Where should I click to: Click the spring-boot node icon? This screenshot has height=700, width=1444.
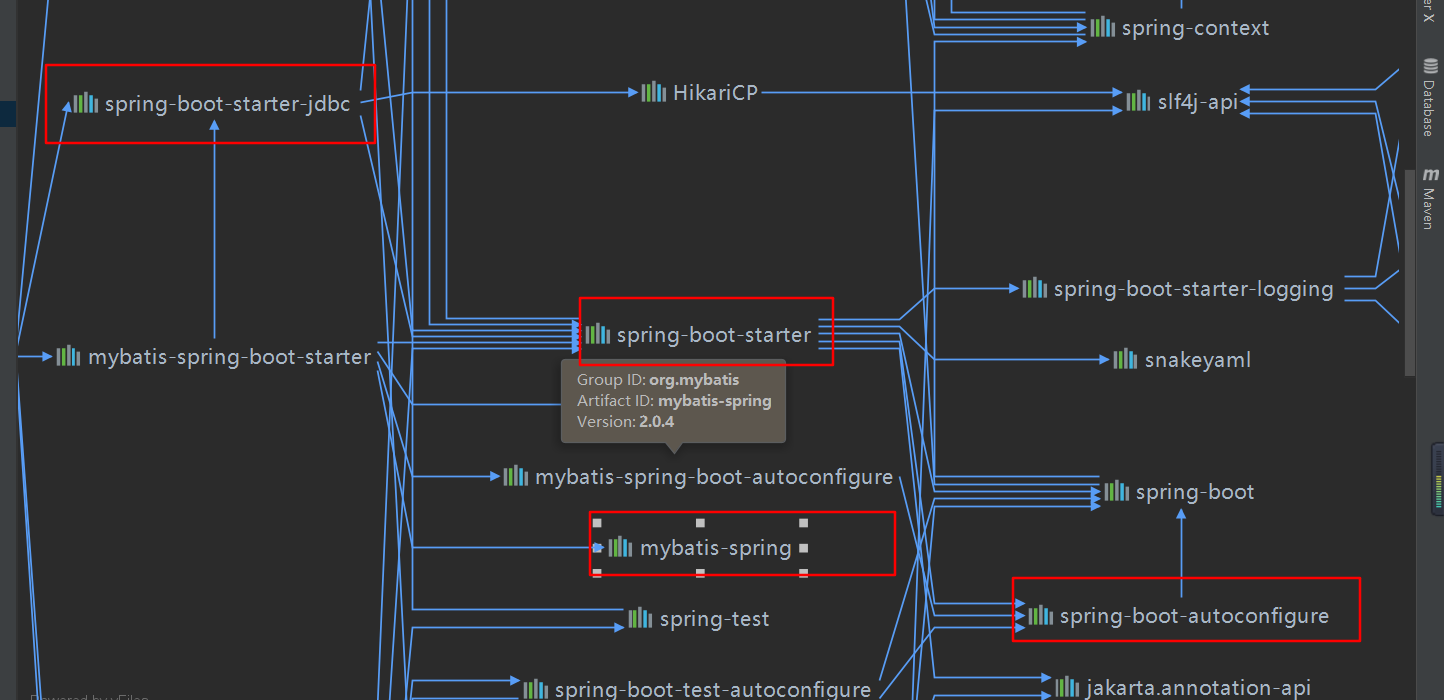1116,491
